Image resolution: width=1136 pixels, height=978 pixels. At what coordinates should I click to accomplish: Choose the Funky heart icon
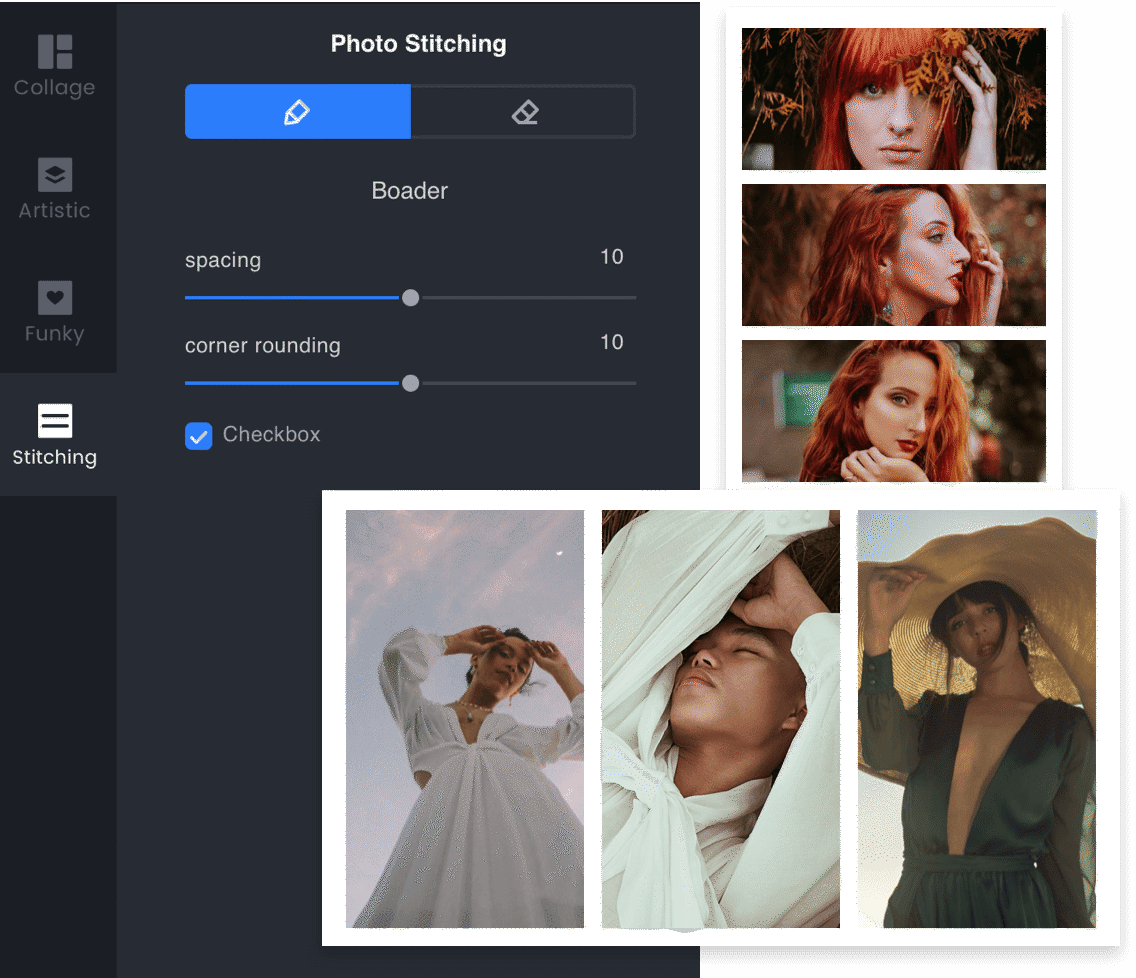[55, 298]
